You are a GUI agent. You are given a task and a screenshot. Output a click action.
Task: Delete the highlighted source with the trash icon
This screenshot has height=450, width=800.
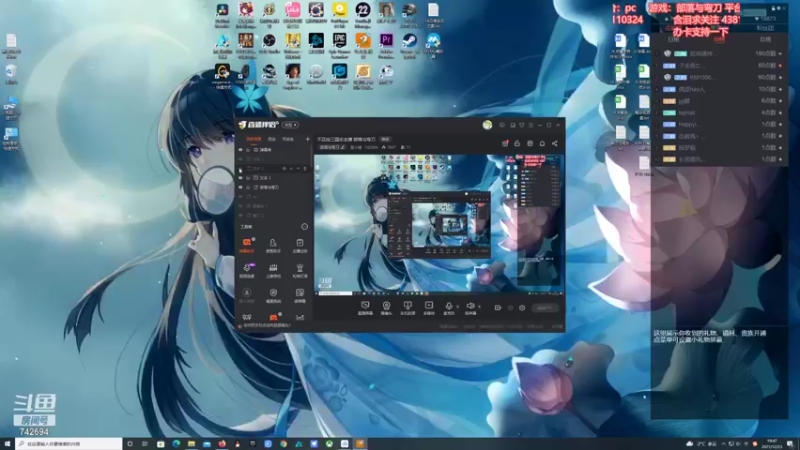305,168
